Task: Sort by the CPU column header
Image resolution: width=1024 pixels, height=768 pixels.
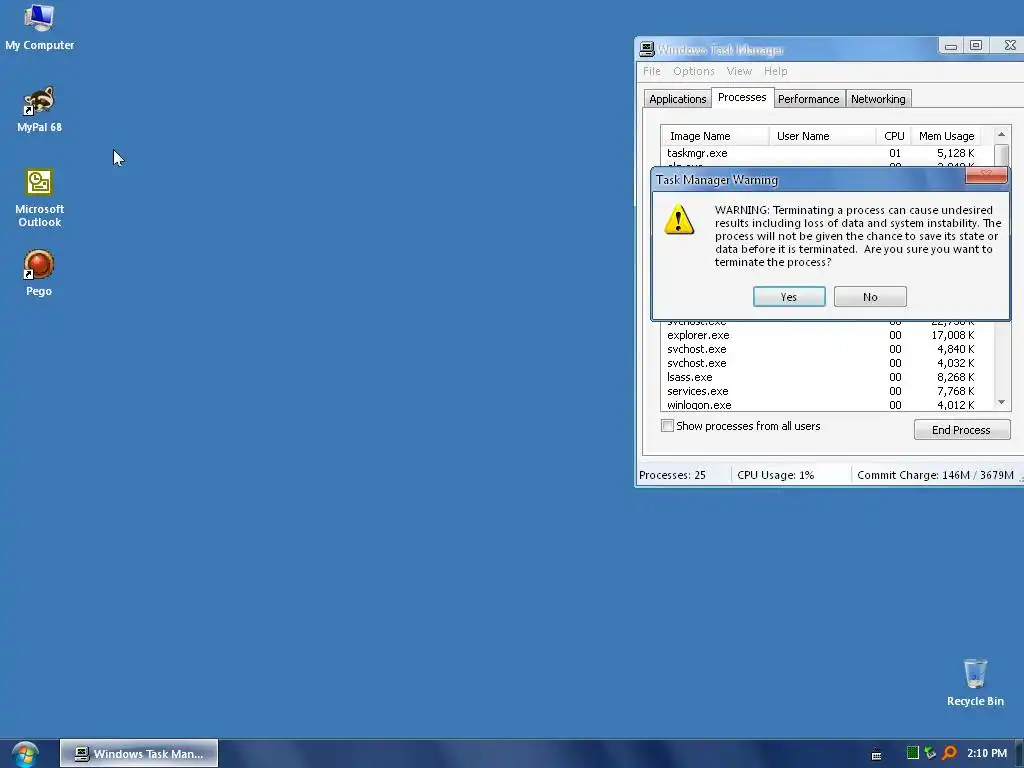Action: coord(893,136)
